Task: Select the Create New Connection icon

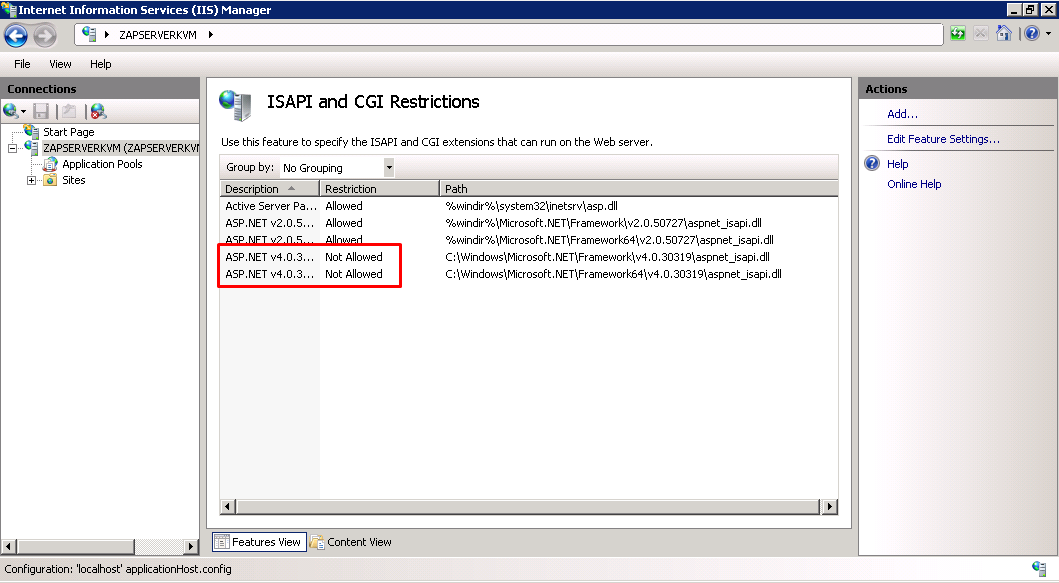Action: [x=10, y=110]
